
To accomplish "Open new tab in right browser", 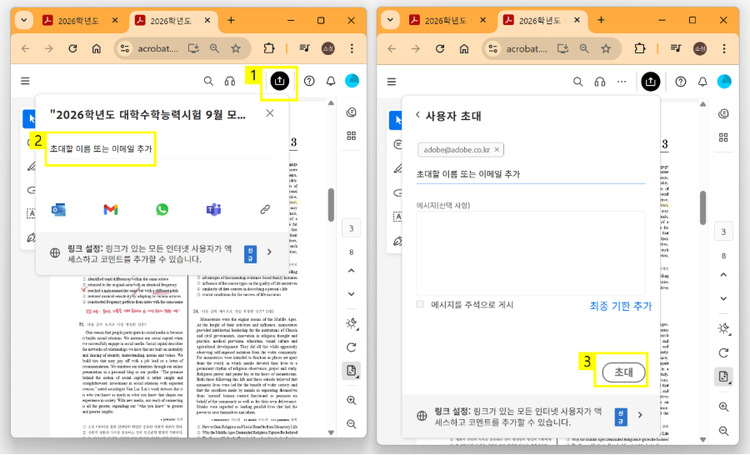I will point(601,20).
